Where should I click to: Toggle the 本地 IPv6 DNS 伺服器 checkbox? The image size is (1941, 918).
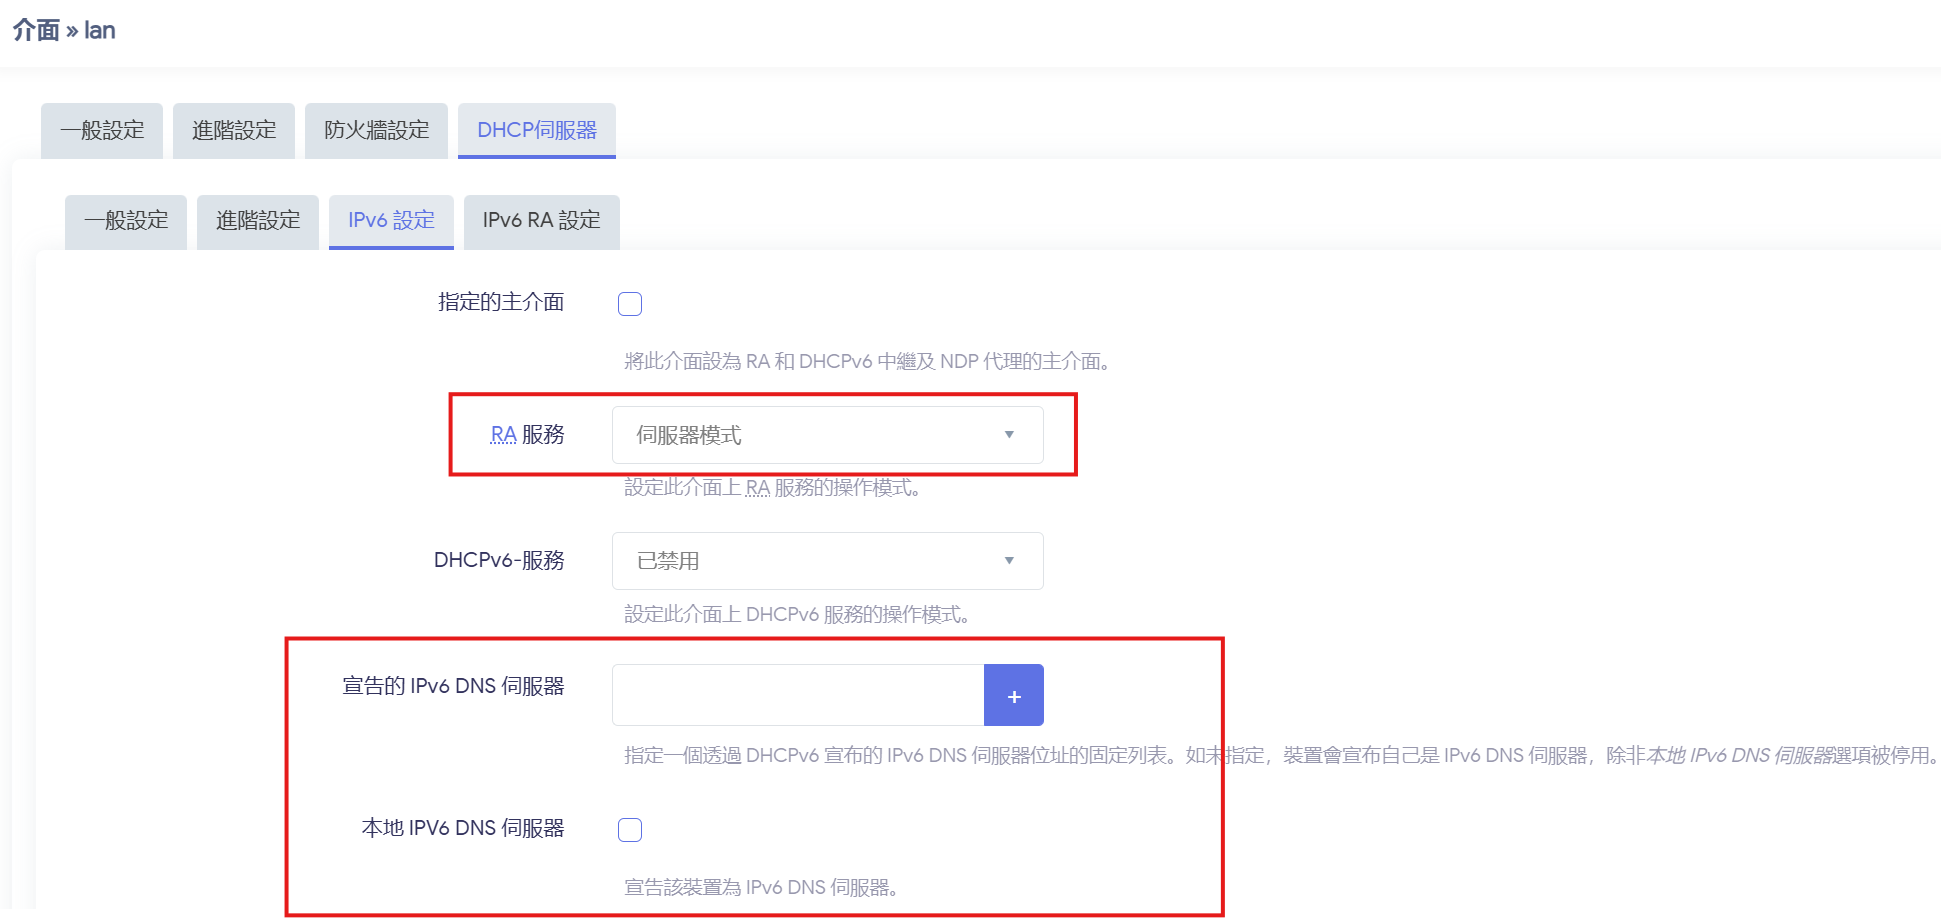[630, 830]
